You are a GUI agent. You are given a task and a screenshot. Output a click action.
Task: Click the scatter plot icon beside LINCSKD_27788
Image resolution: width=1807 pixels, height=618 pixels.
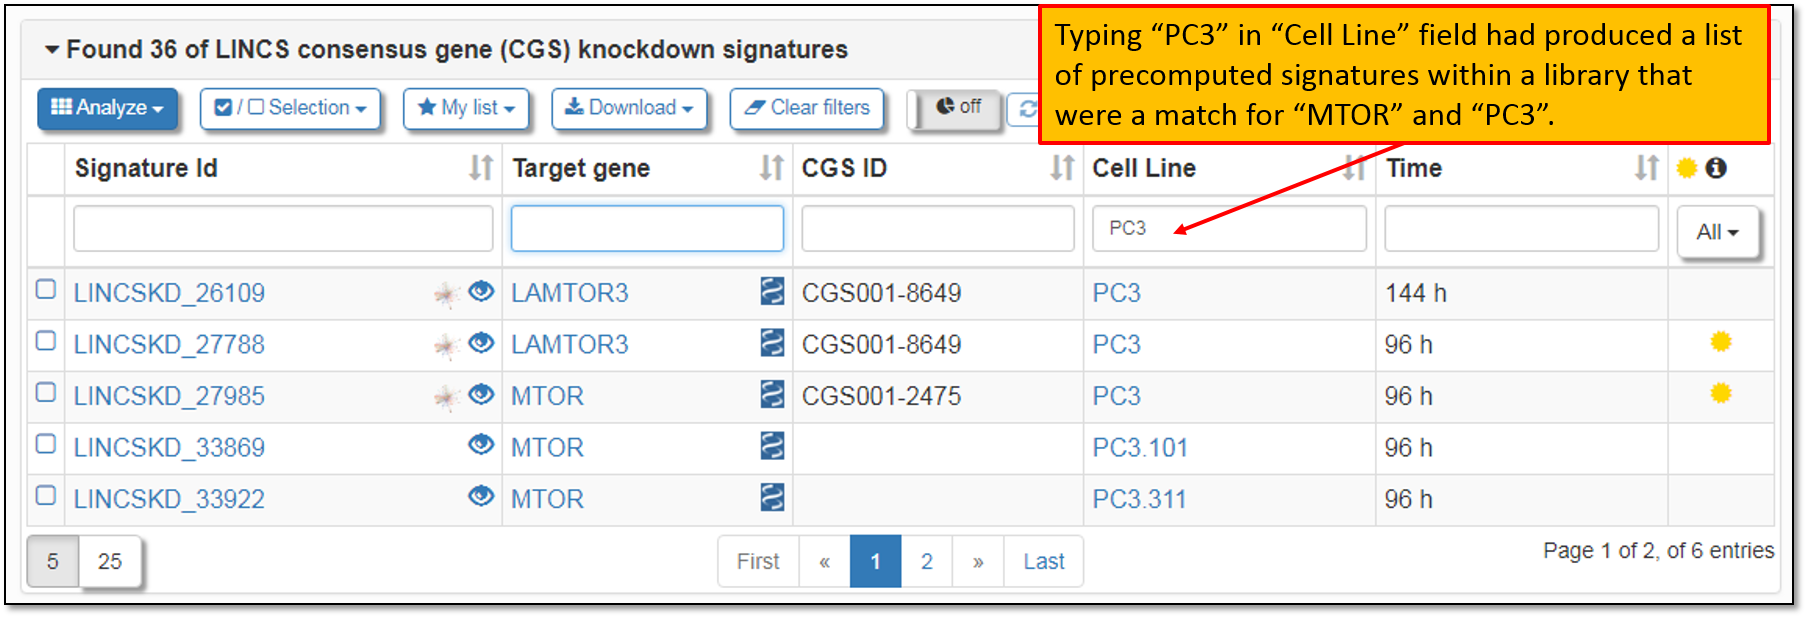446,346
